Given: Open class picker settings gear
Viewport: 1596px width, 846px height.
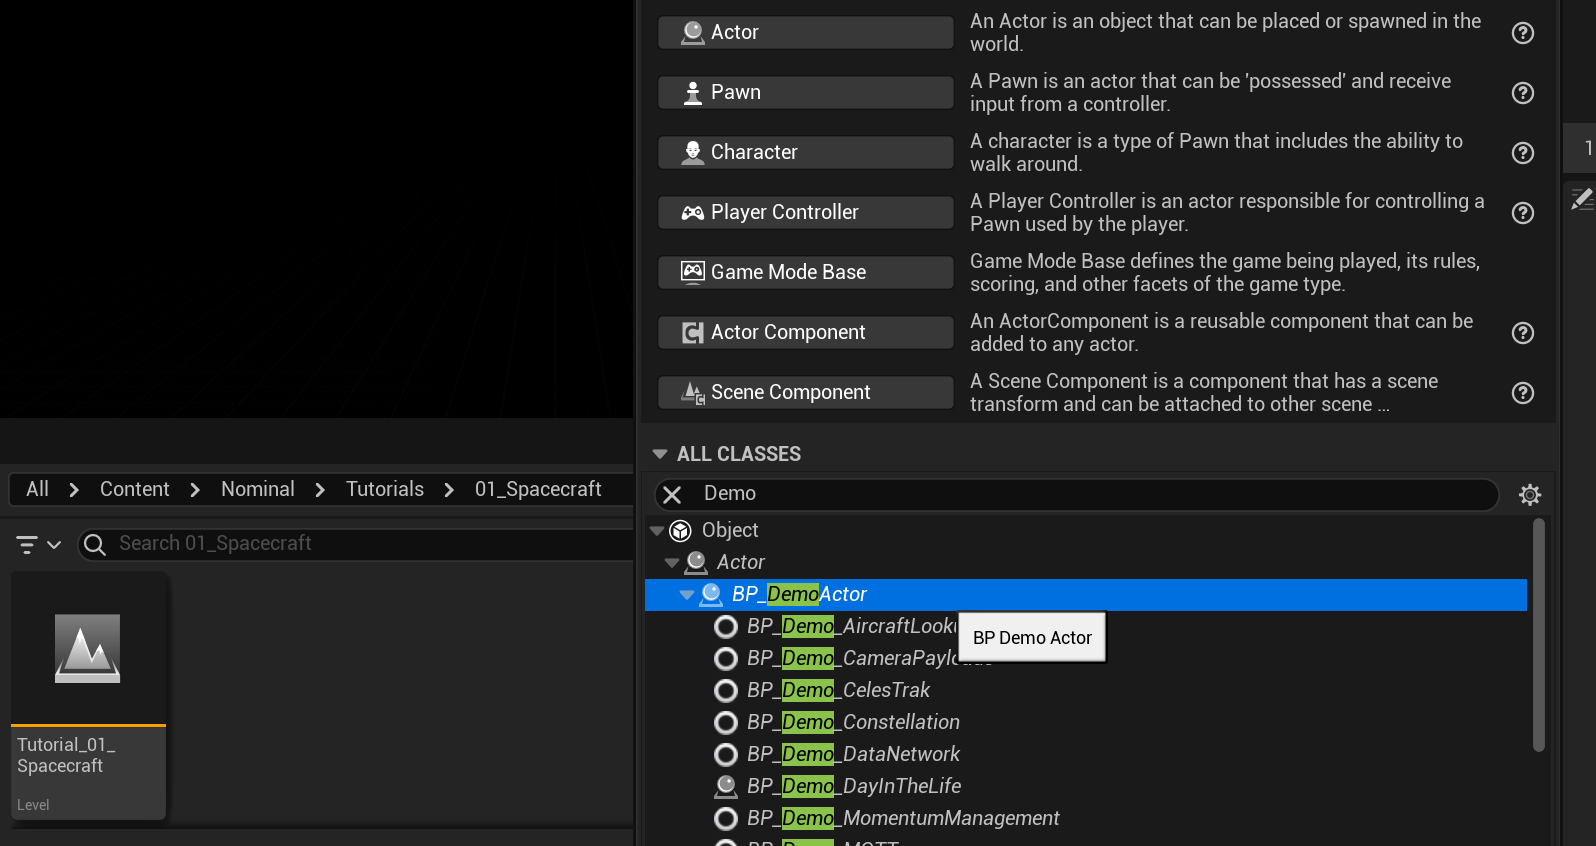Looking at the screenshot, I should click(1530, 494).
